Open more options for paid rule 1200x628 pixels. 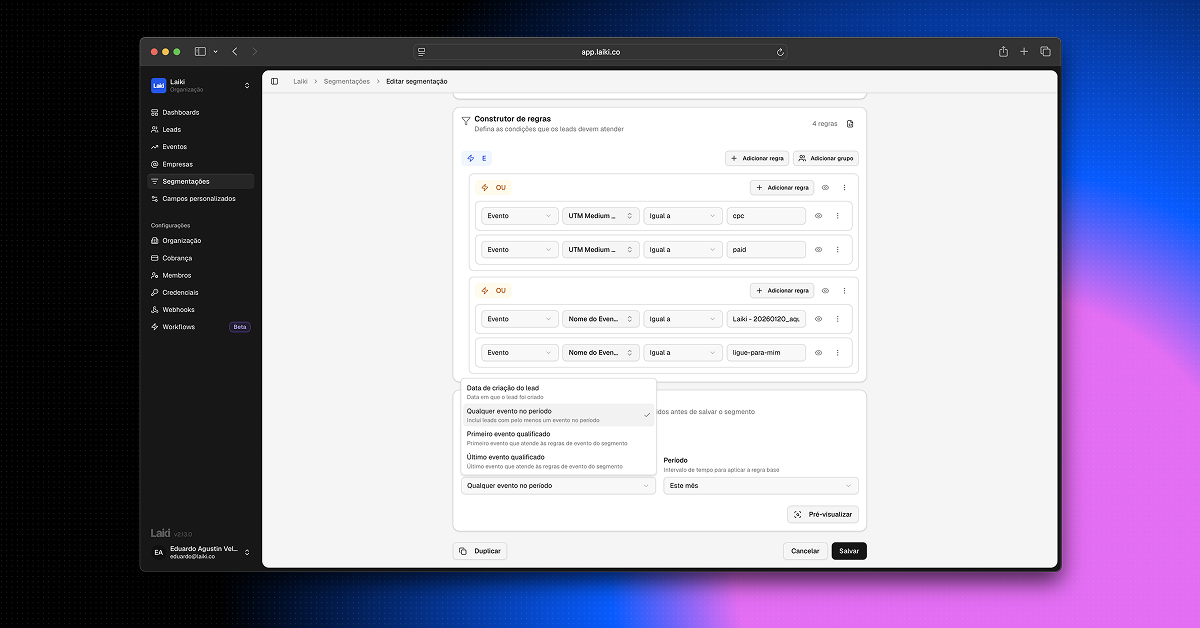837,250
